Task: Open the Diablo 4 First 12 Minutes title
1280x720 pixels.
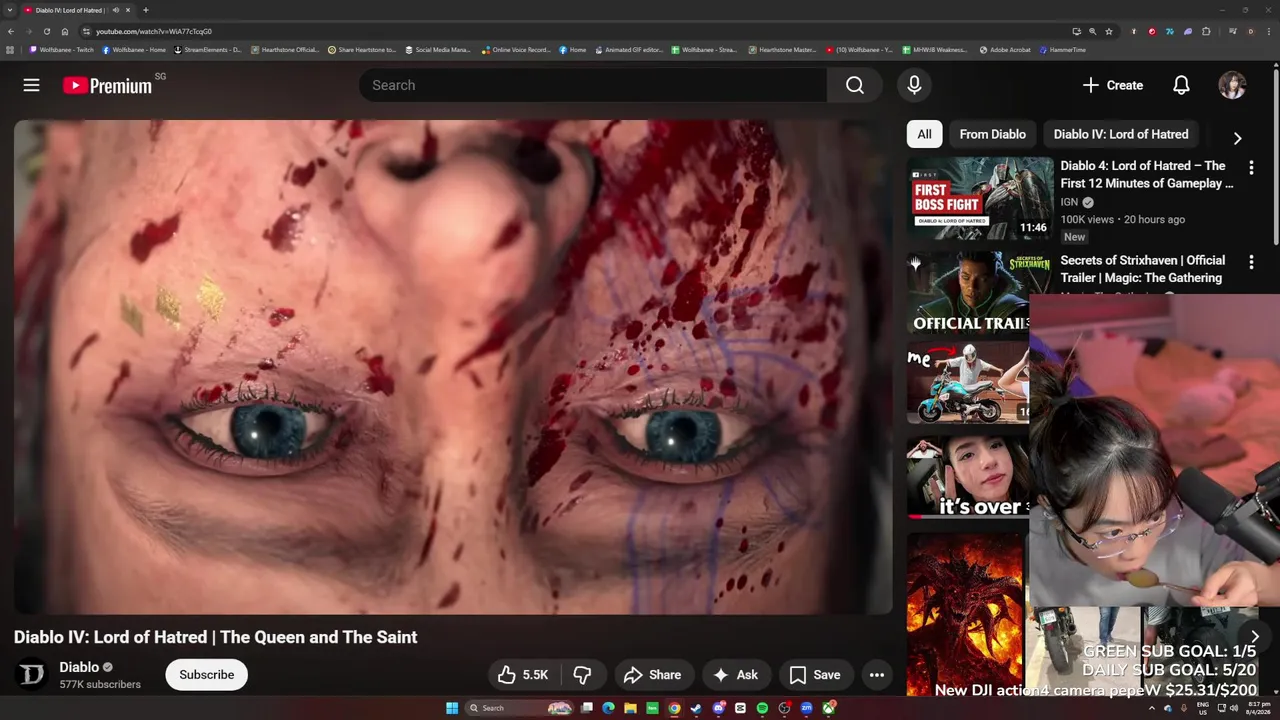Action: 1147,175
